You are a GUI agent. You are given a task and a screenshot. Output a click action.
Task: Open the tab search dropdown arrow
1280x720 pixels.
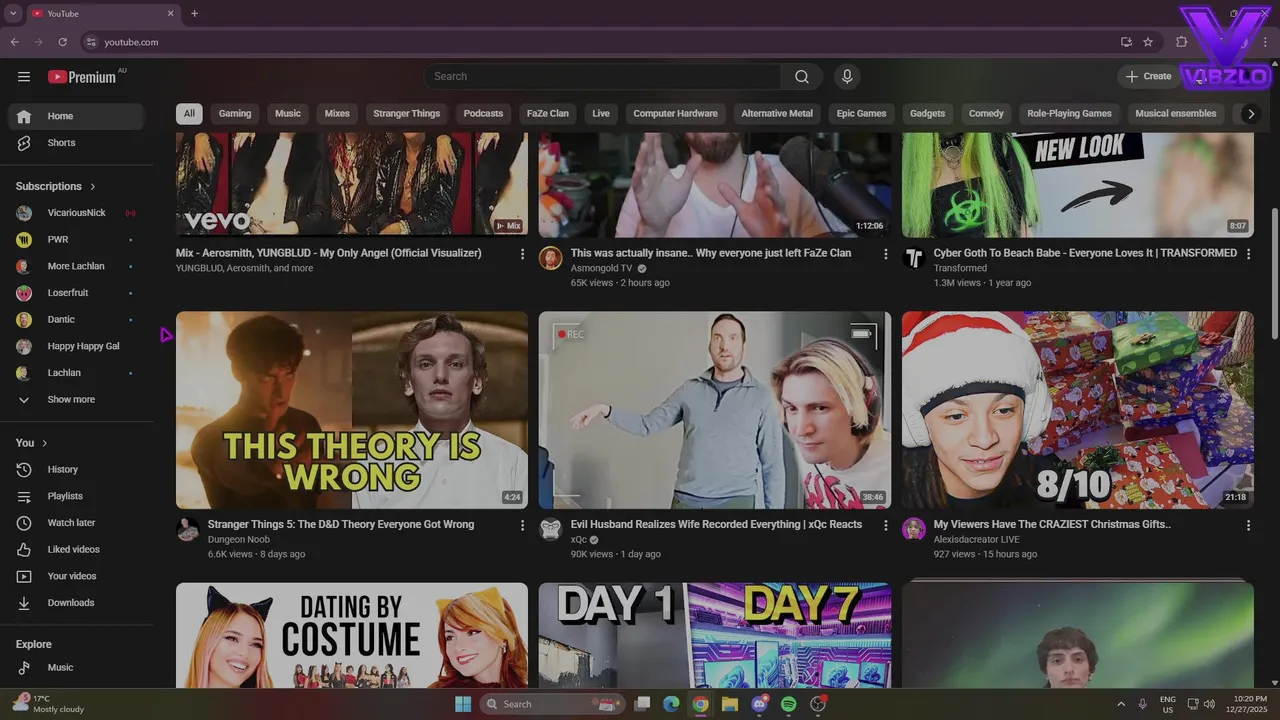pos(13,14)
